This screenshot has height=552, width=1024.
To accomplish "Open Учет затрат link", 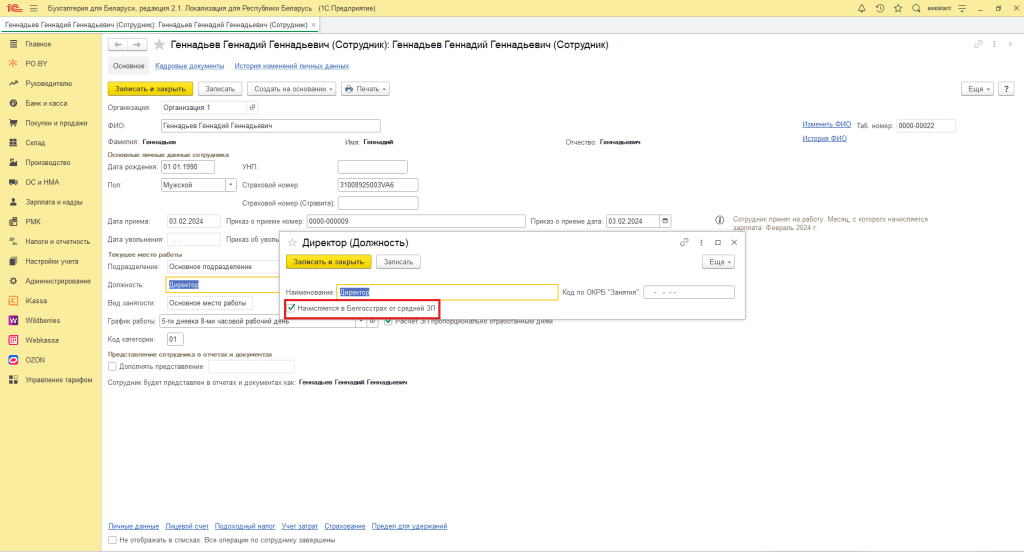I will [300, 526].
